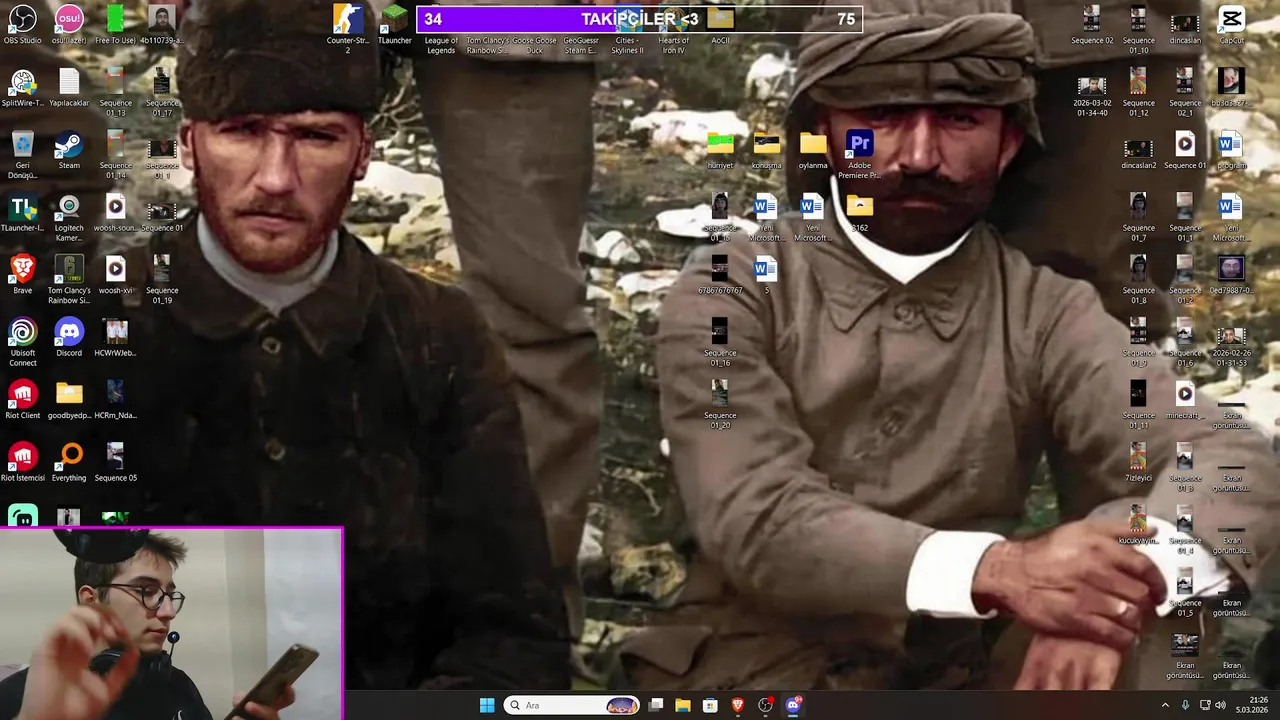Select the SplitWire-T desktop shortcut
This screenshot has width=1280, height=720.
click(x=22, y=88)
